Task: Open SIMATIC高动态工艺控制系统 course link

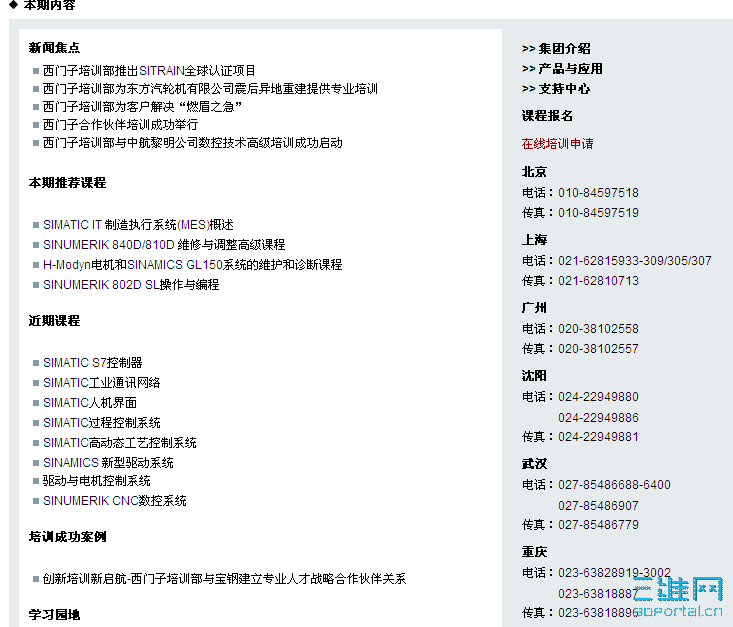Action: [120, 443]
